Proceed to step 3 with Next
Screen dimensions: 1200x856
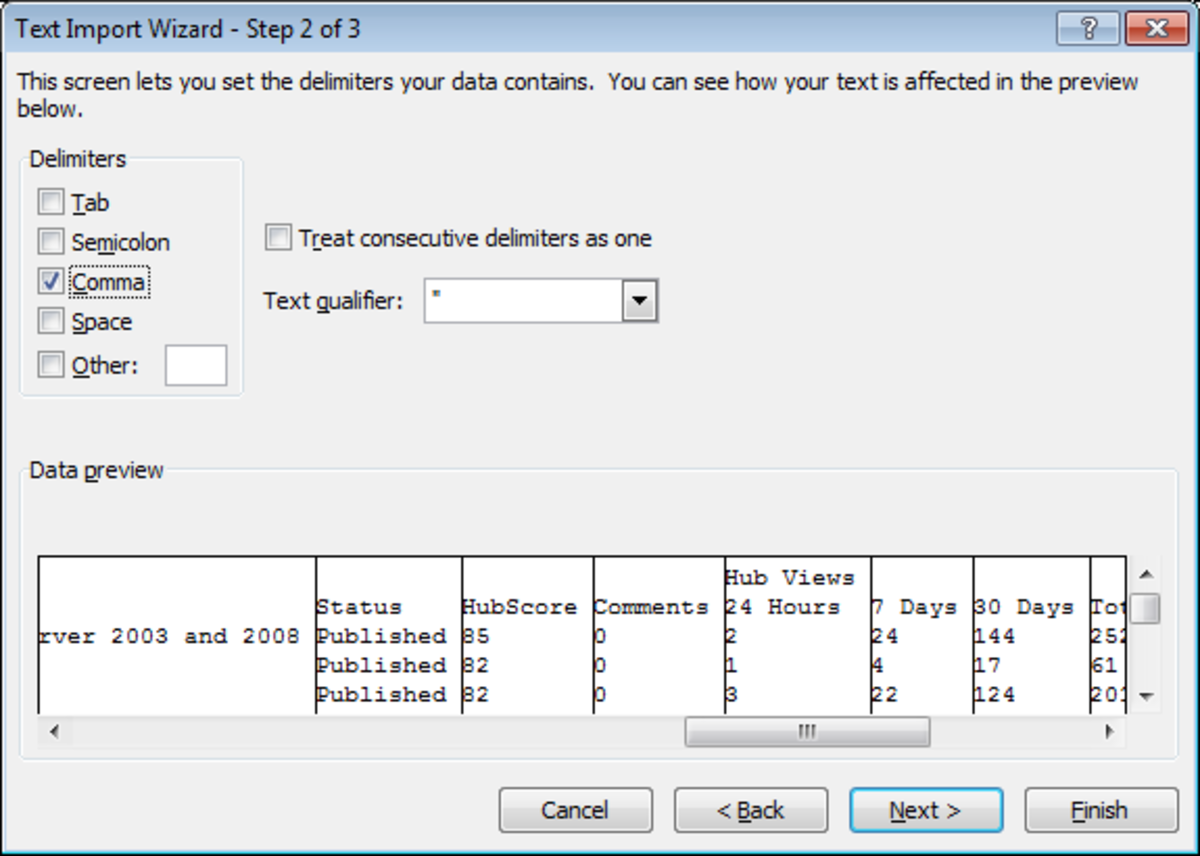925,810
